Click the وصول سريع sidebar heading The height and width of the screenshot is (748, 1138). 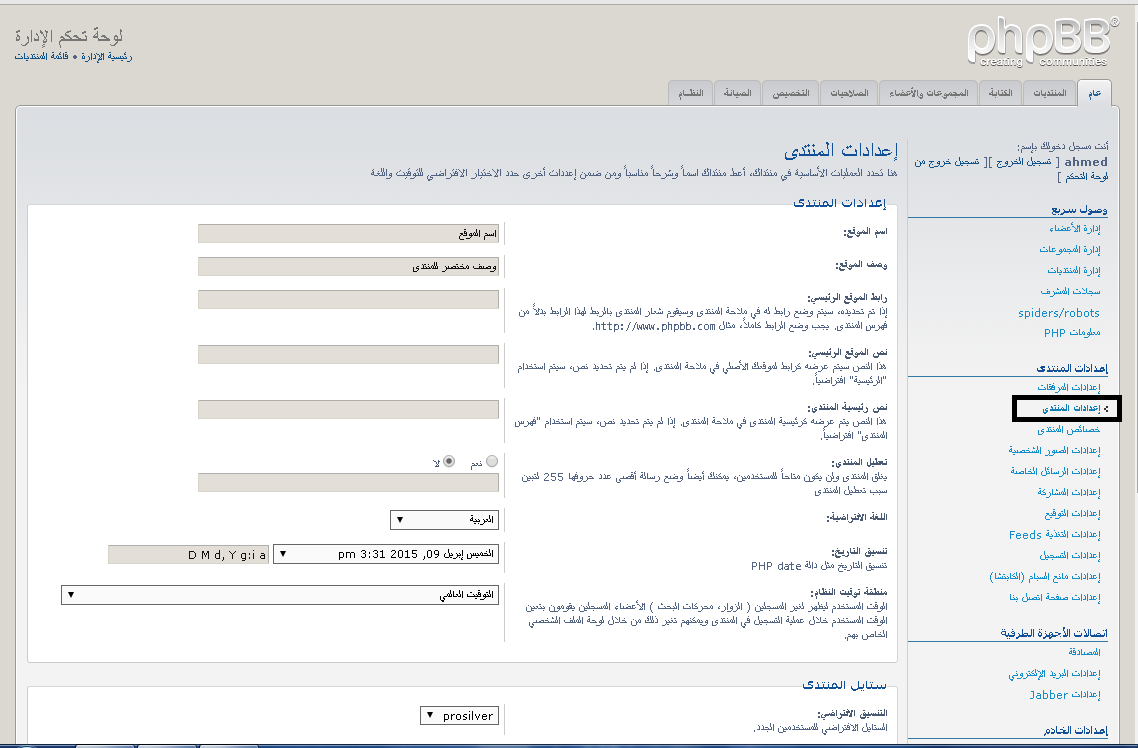[1079, 210]
